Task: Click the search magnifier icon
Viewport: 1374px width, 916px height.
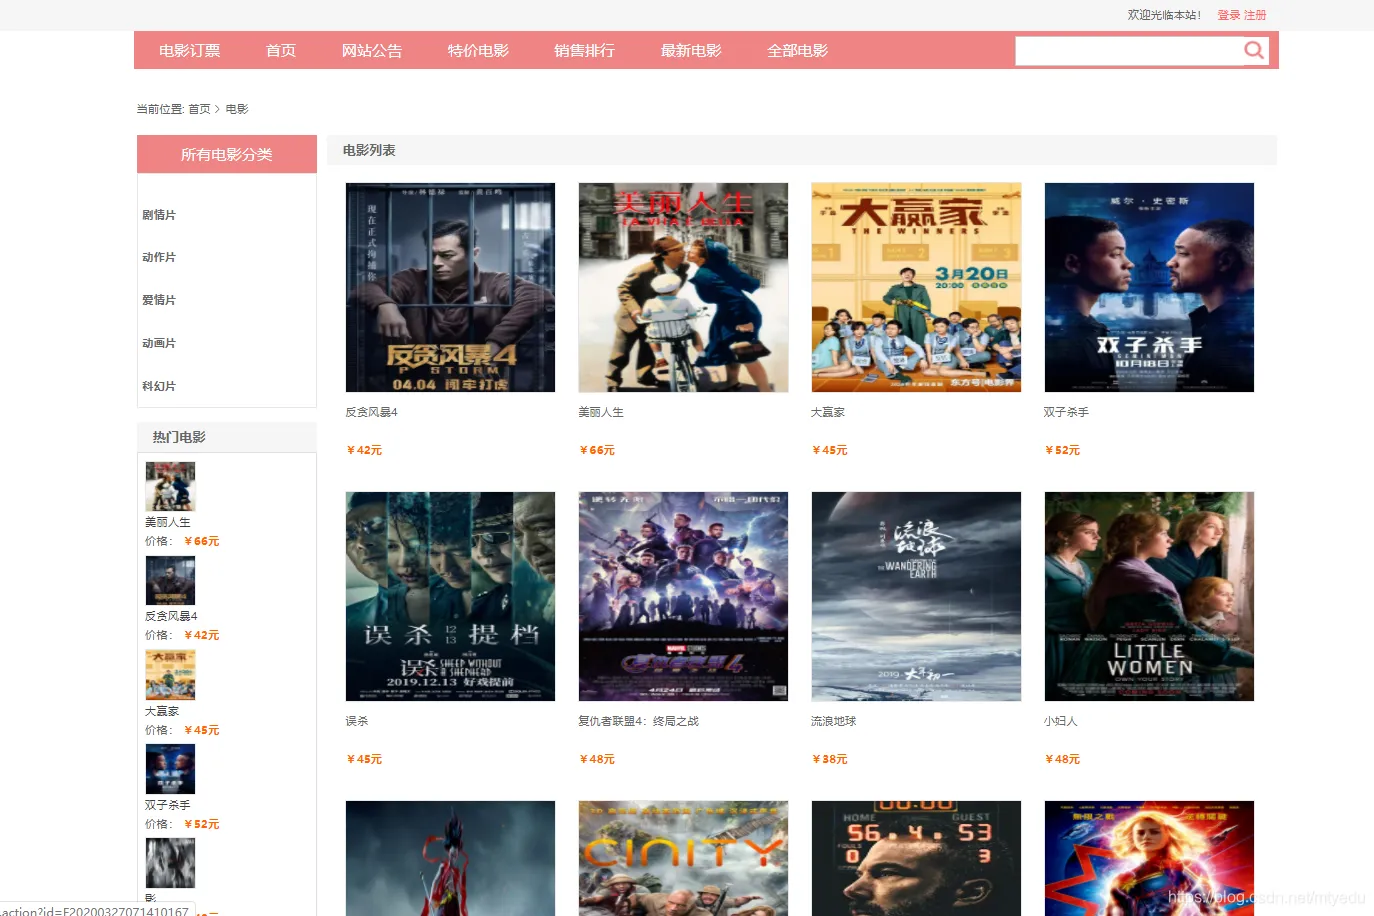Action: point(1254,50)
